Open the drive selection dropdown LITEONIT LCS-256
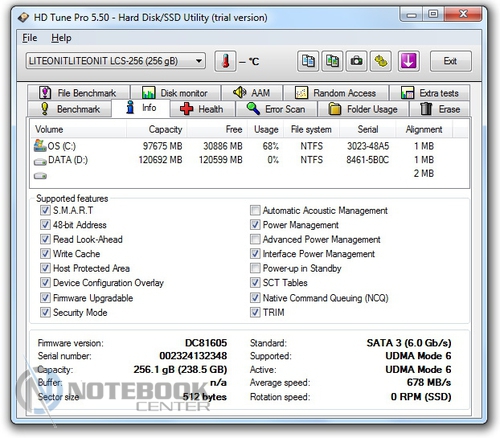 click(x=116, y=61)
